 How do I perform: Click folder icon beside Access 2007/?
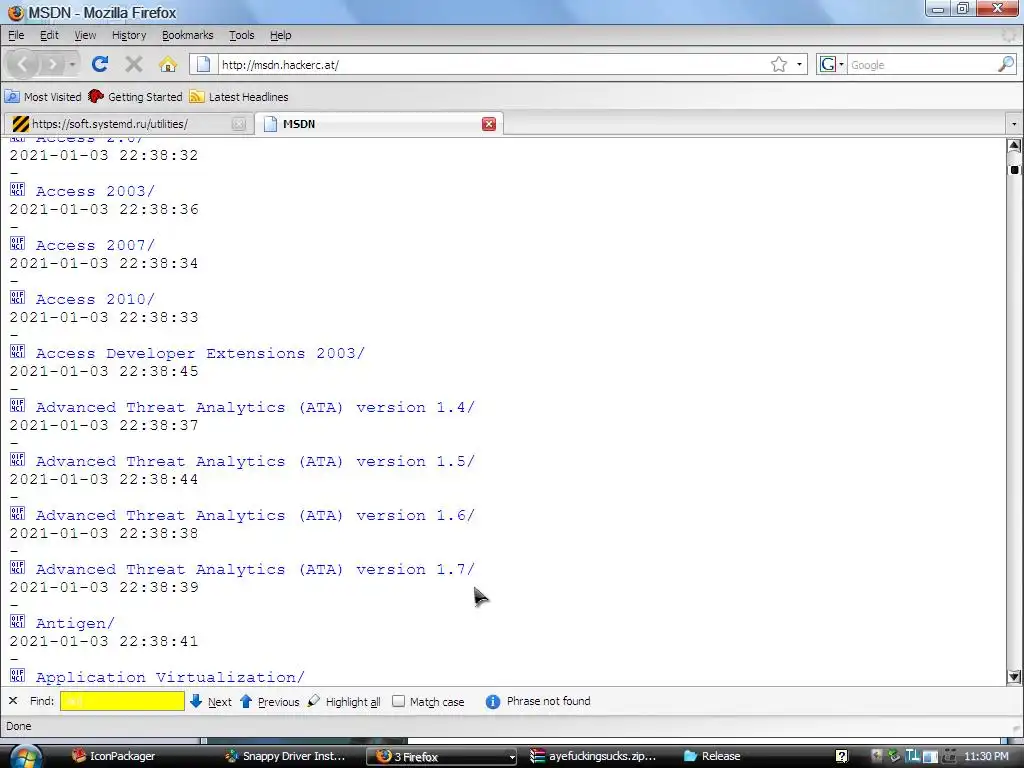pos(18,244)
